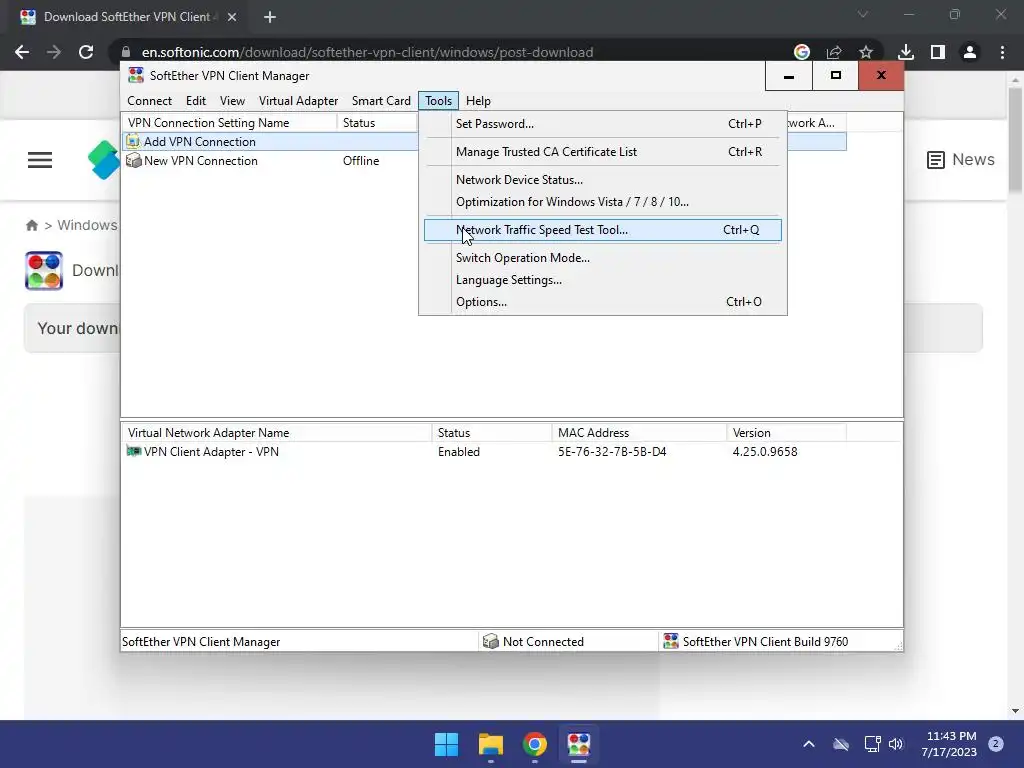The image size is (1024, 768).
Task: Open Options from Tools menu
Action: coord(602,302)
